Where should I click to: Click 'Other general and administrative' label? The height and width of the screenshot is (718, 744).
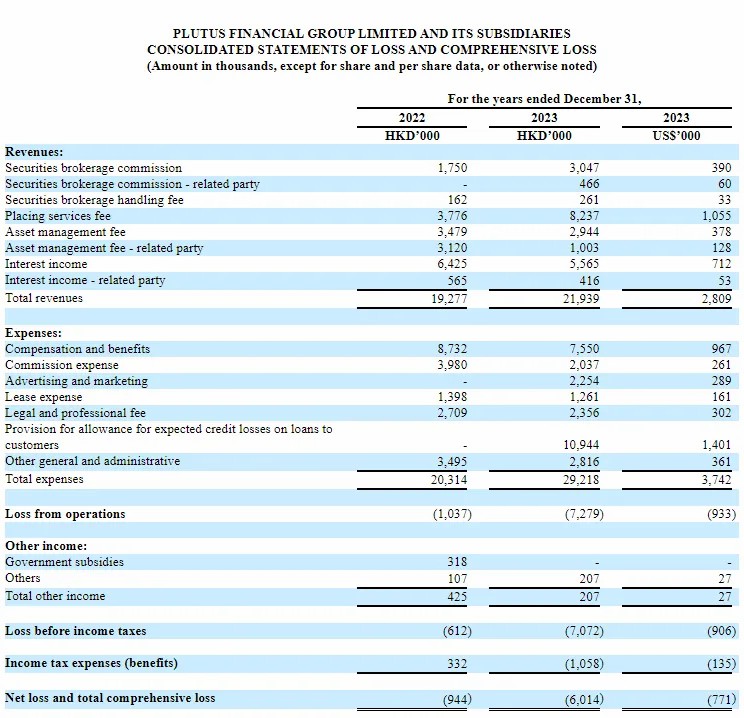93,461
